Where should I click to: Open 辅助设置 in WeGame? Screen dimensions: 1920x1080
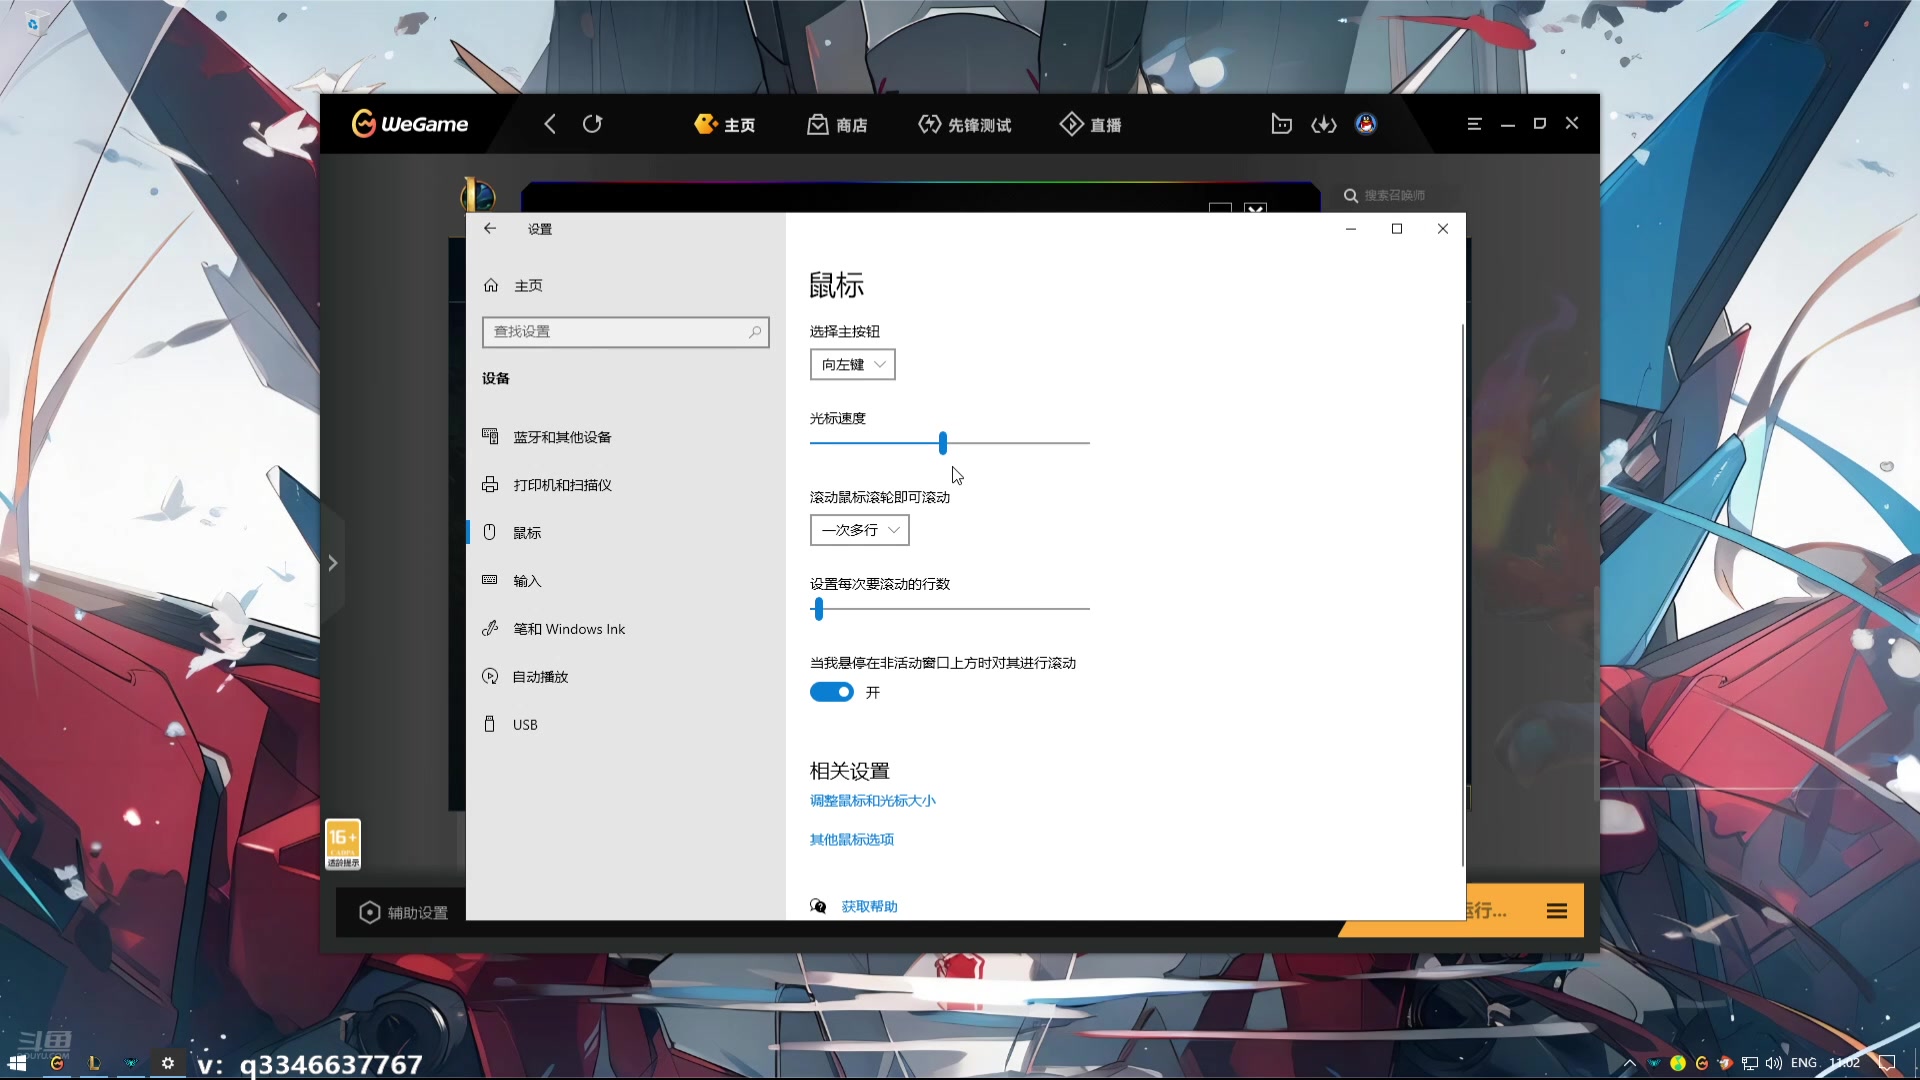(x=404, y=912)
